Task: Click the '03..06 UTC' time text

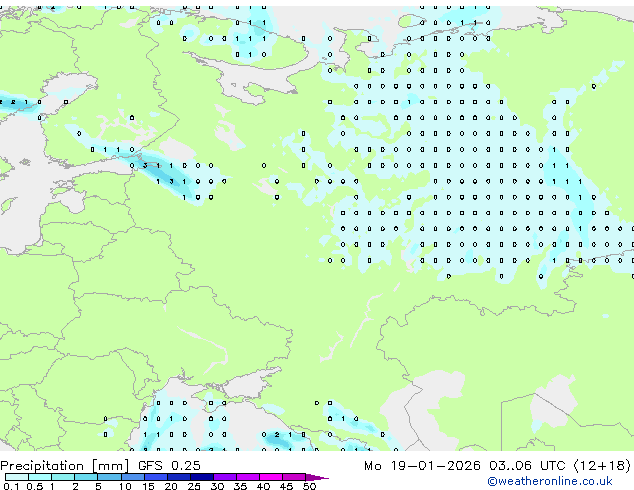Action: pos(527,466)
